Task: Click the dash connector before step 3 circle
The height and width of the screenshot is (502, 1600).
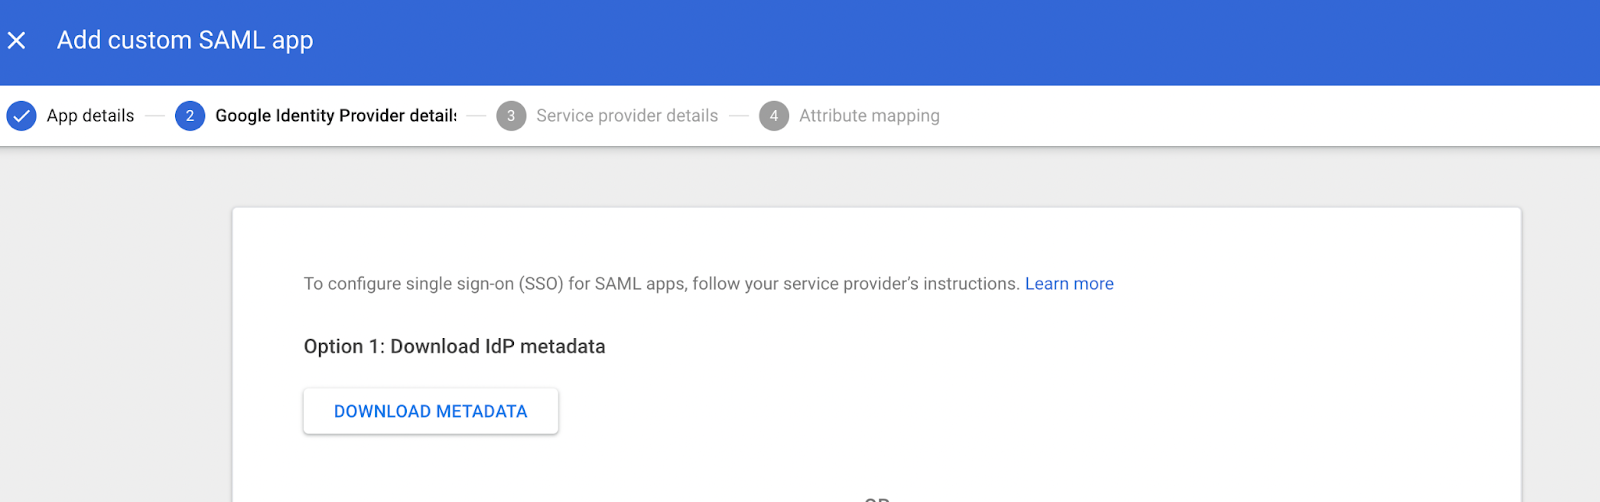Action: point(477,116)
